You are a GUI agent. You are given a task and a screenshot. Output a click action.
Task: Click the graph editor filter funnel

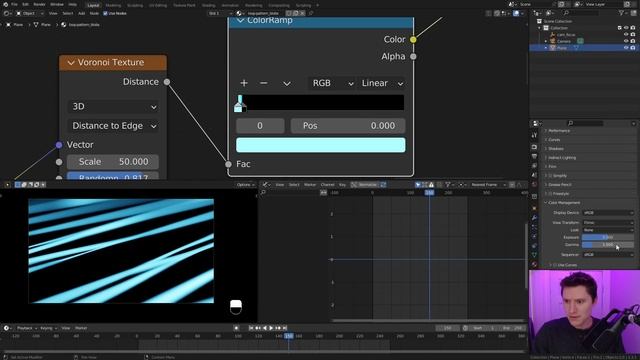448,184
